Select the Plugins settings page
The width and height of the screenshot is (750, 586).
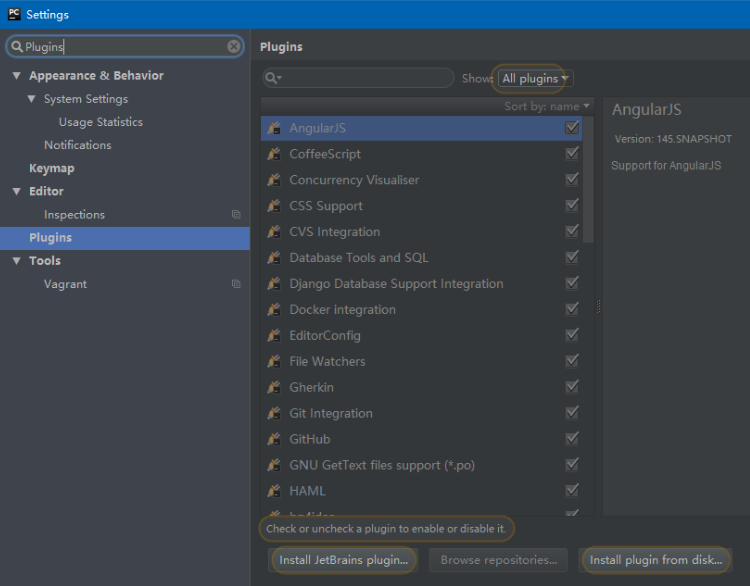click(x=125, y=238)
